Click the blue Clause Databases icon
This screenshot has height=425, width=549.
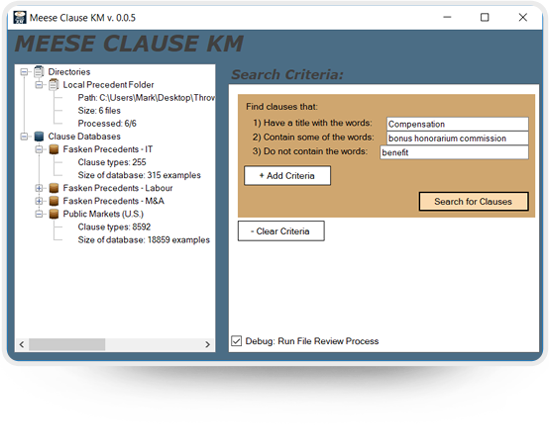pos(39,136)
